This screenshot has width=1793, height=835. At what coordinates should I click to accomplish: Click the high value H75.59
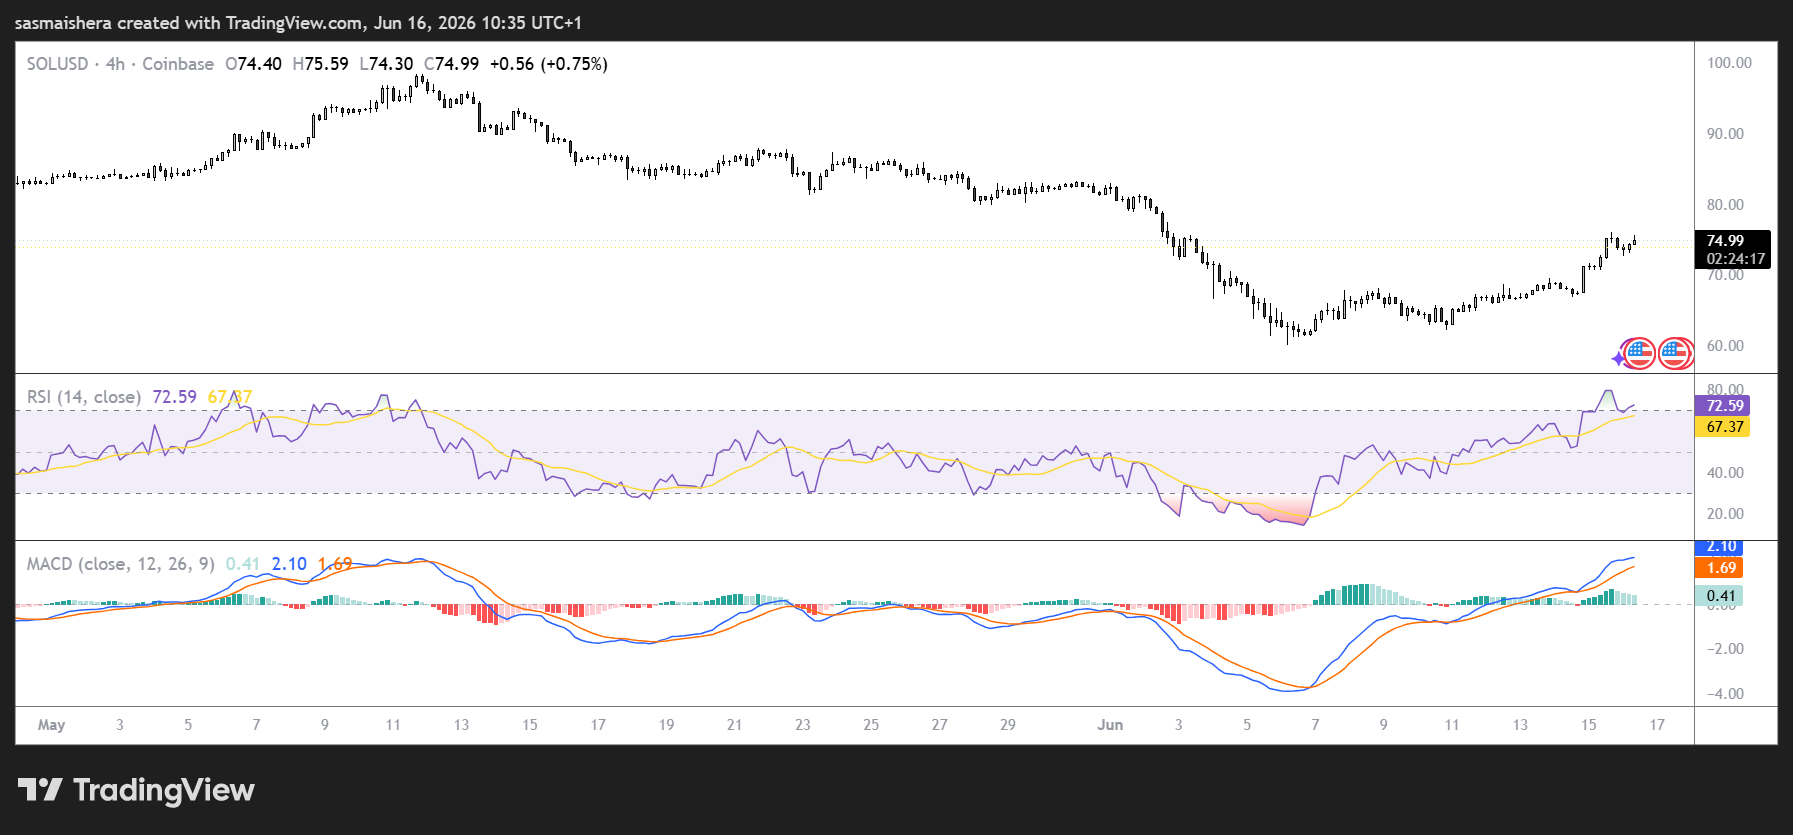tap(320, 64)
